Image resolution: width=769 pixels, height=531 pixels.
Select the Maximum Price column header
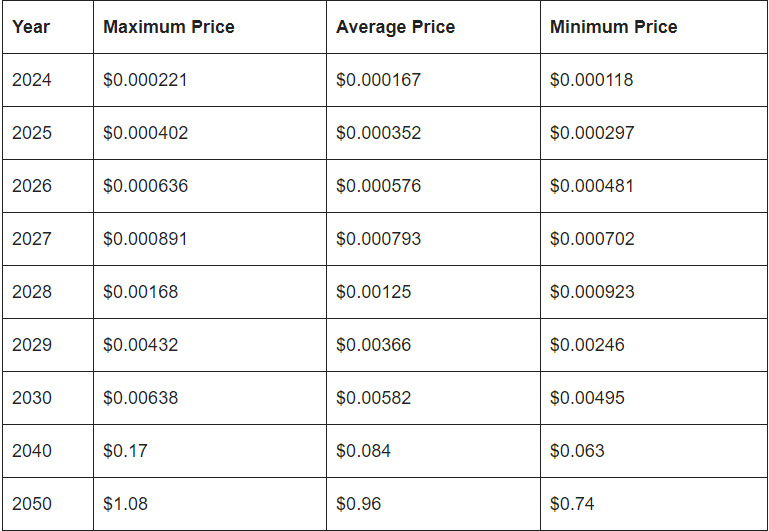point(169,27)
